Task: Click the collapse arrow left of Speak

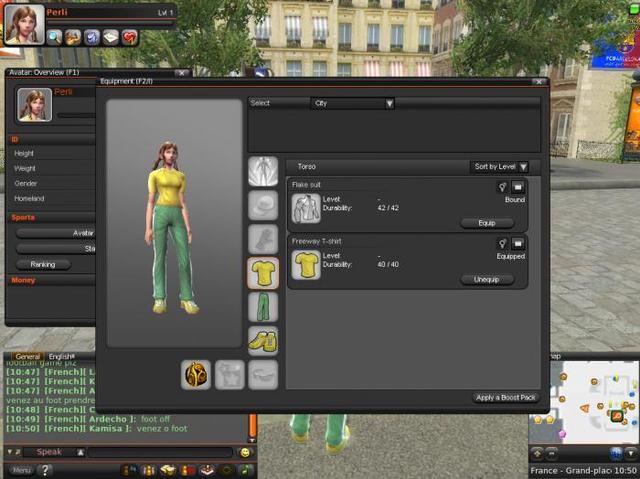Action: pyautogui.click(x=10, y=452)
